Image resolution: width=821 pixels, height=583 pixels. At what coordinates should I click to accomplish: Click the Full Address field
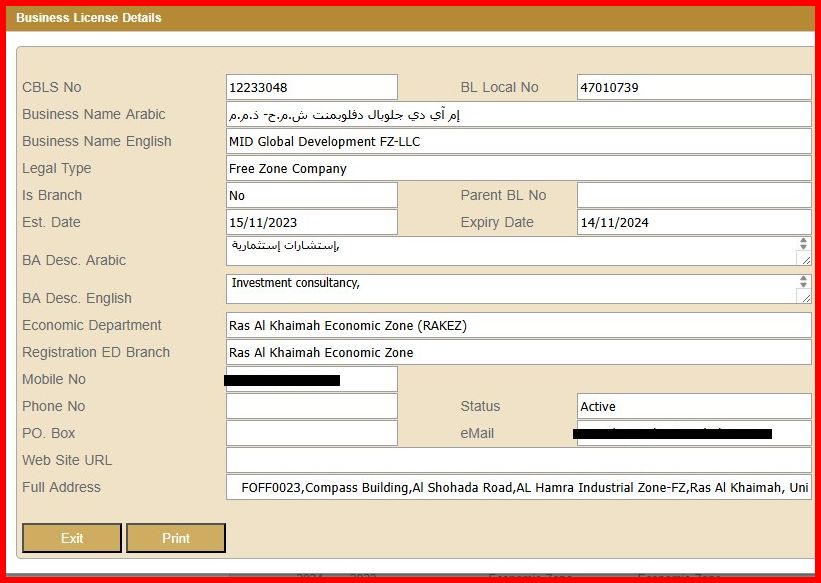click(x=519, y=487)
